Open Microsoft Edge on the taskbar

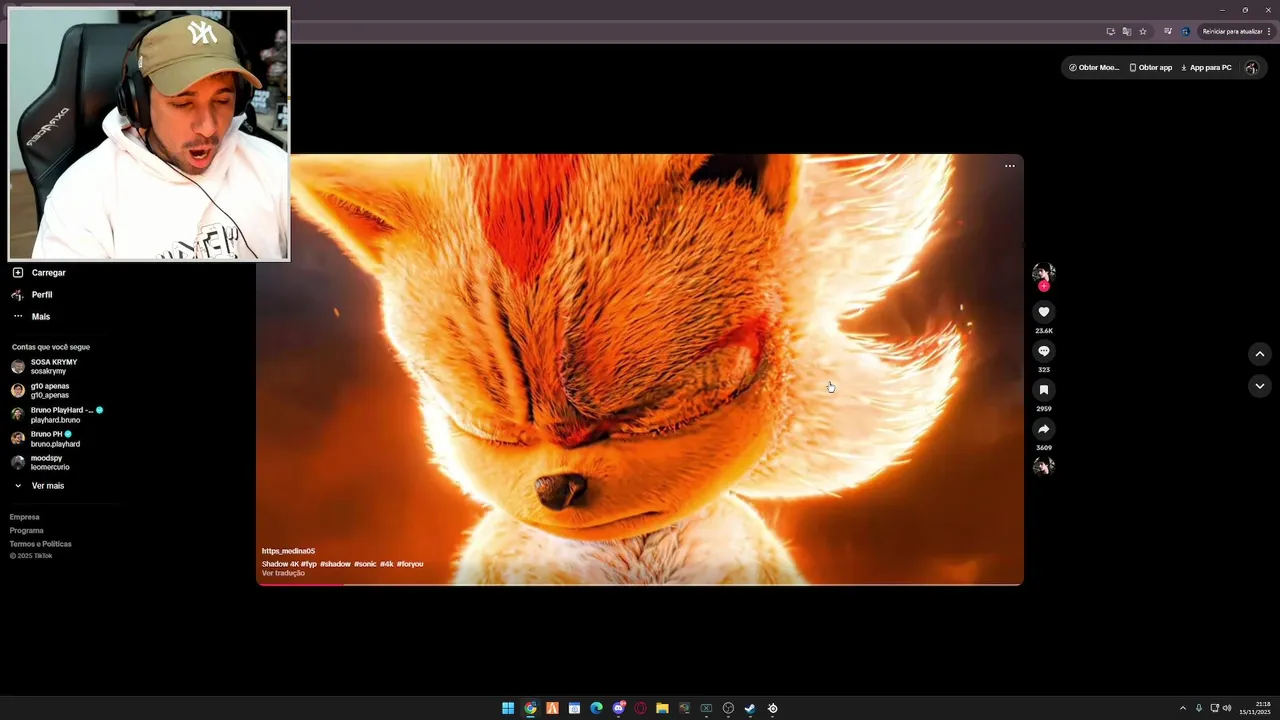(596, 708)
